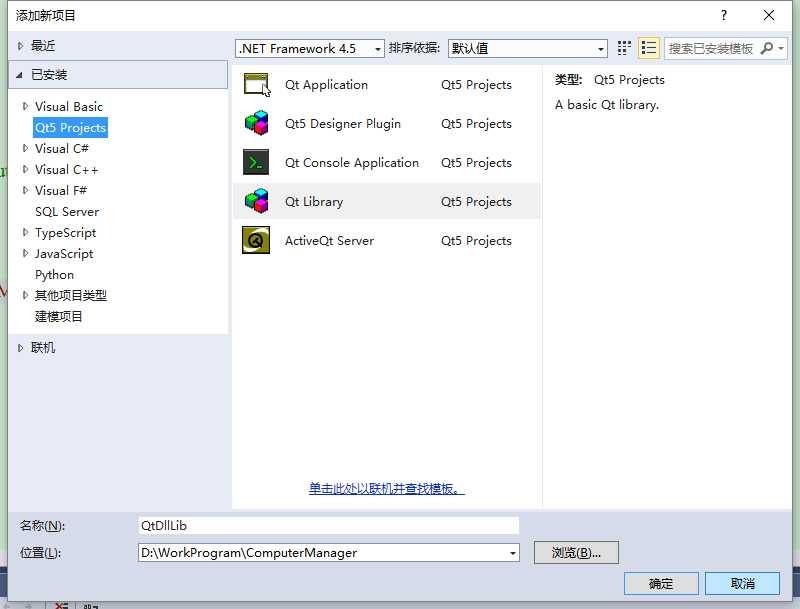The height and width of the screenshot is (609, 800).
Task: Open the online template search link
Action: pyautogui.click(x=386, y=489)
